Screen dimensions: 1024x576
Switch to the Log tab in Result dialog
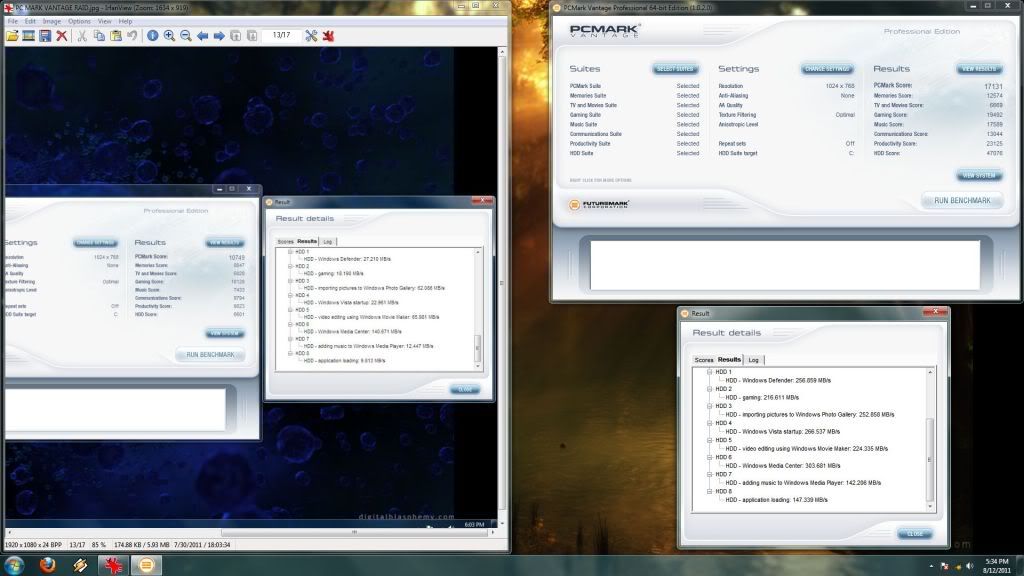(x=754, y=360)
